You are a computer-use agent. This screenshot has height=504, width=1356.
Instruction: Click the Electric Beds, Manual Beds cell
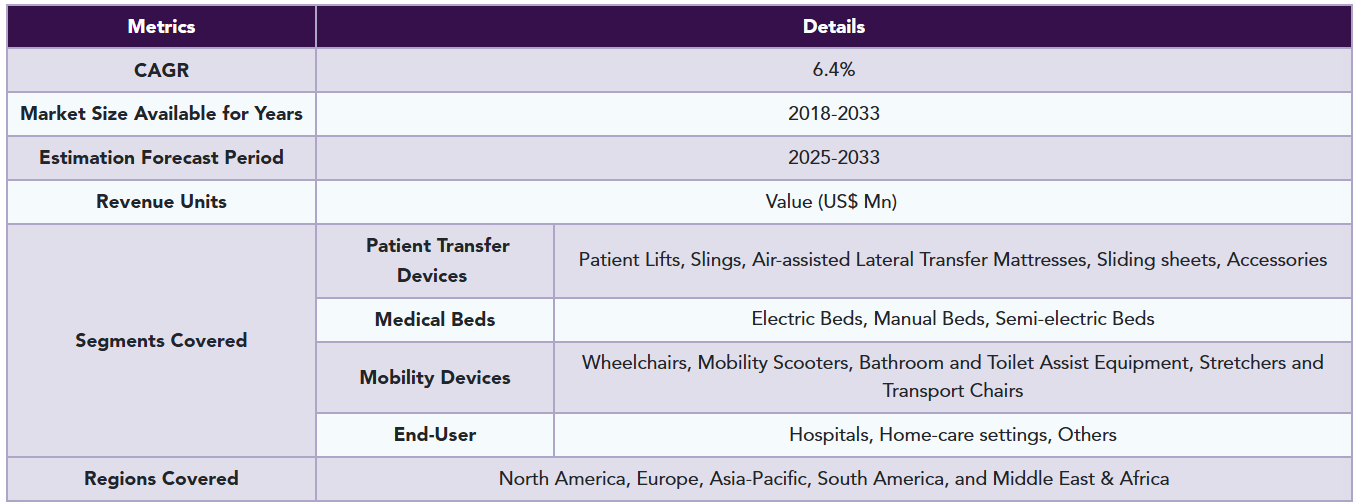[x=953, y=320]
